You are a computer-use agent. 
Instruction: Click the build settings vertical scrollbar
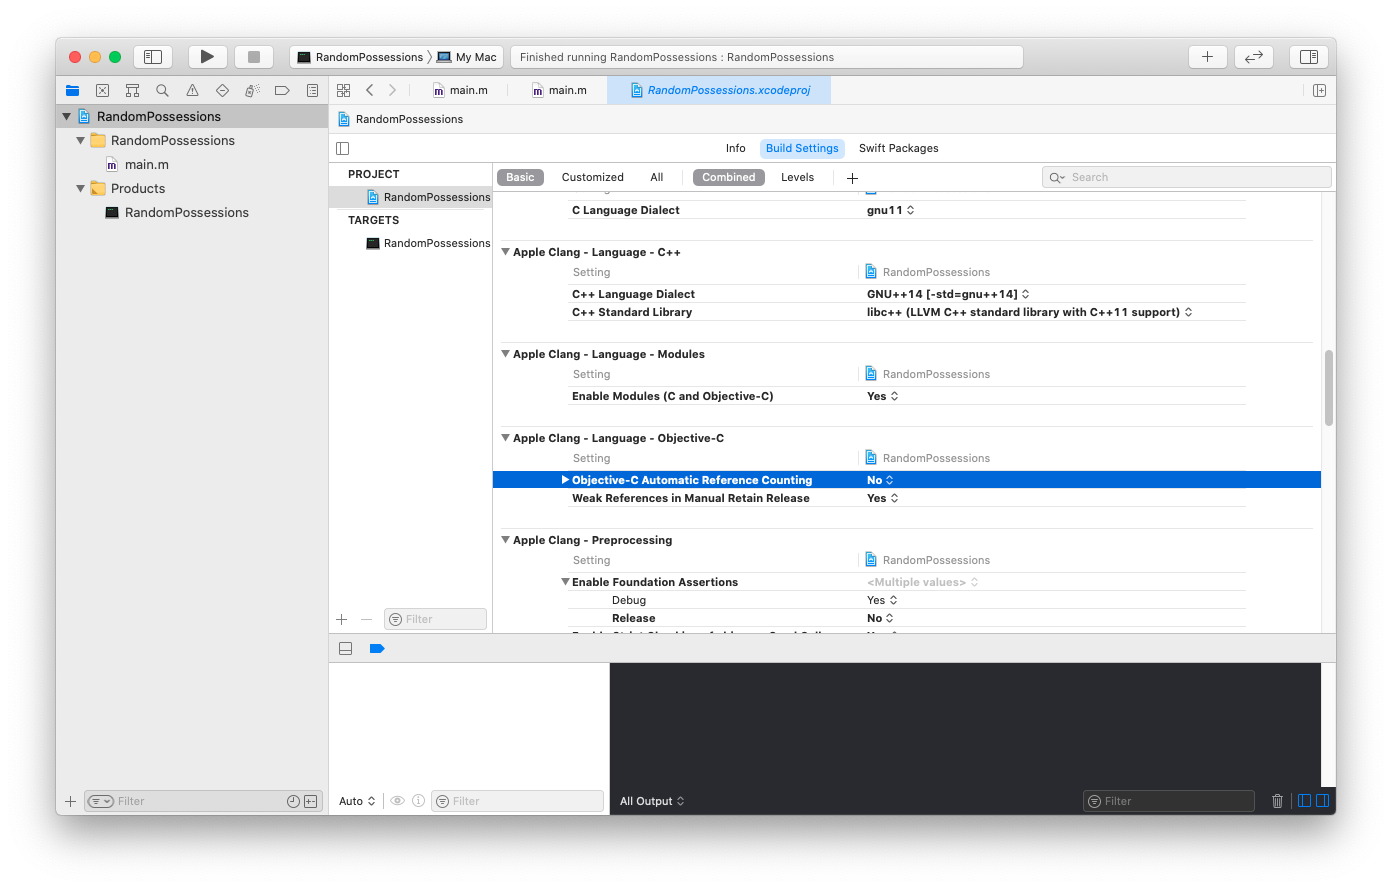click(1329, 388)
